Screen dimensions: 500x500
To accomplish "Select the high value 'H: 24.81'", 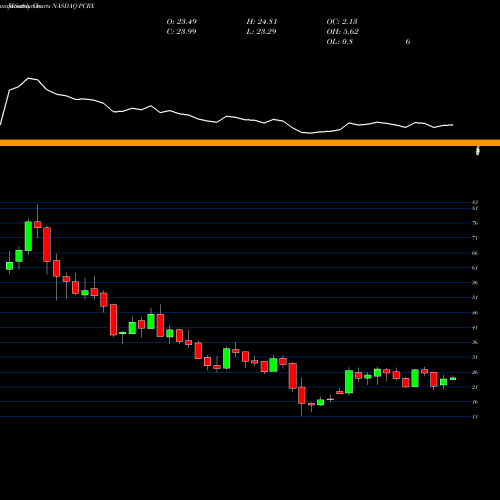I will click(262, 22).
